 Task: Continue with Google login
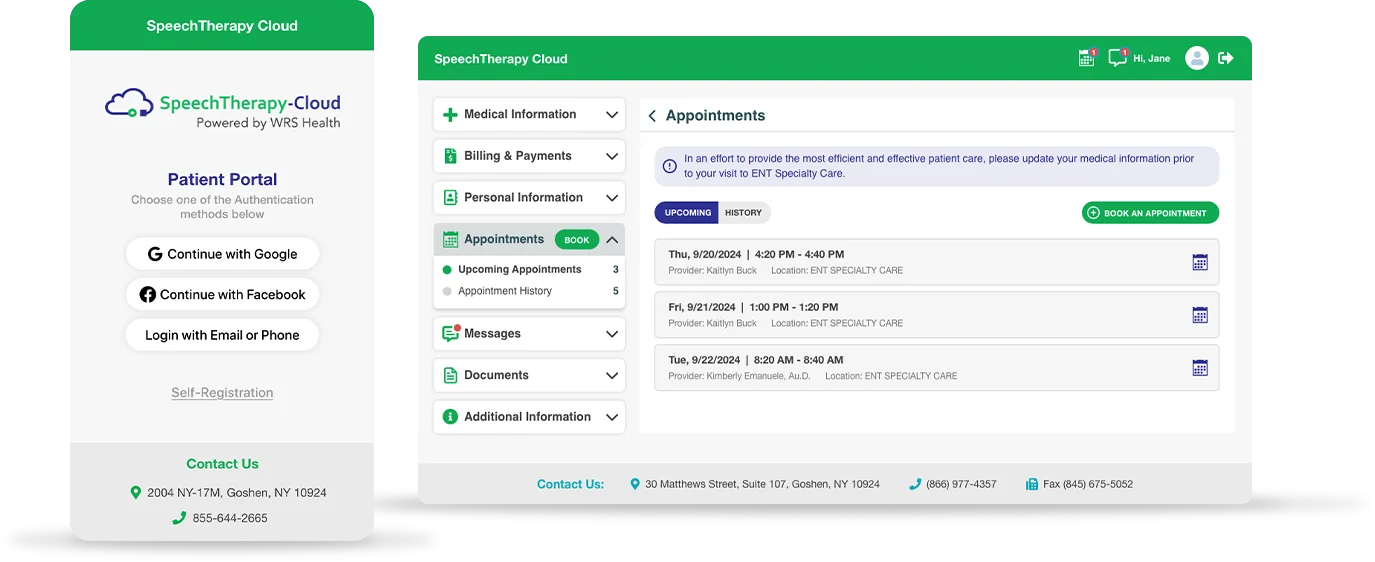pos(222,254)
